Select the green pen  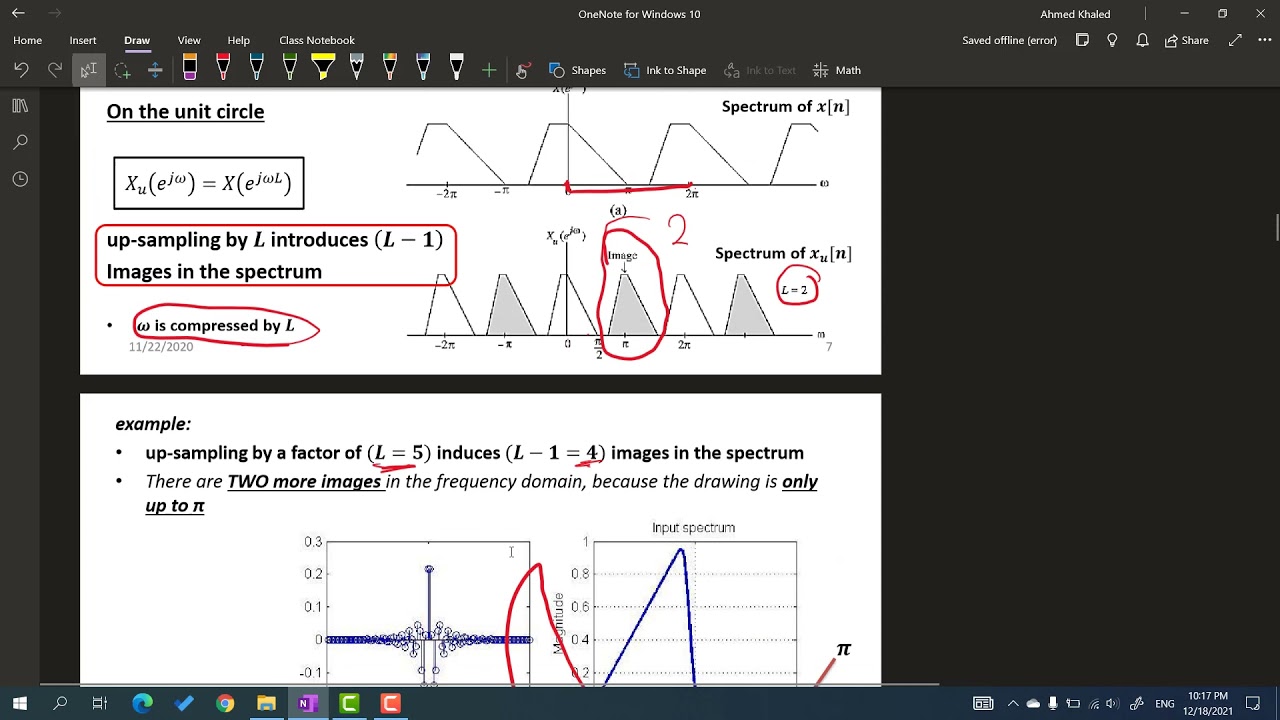[x=290, y=68]
